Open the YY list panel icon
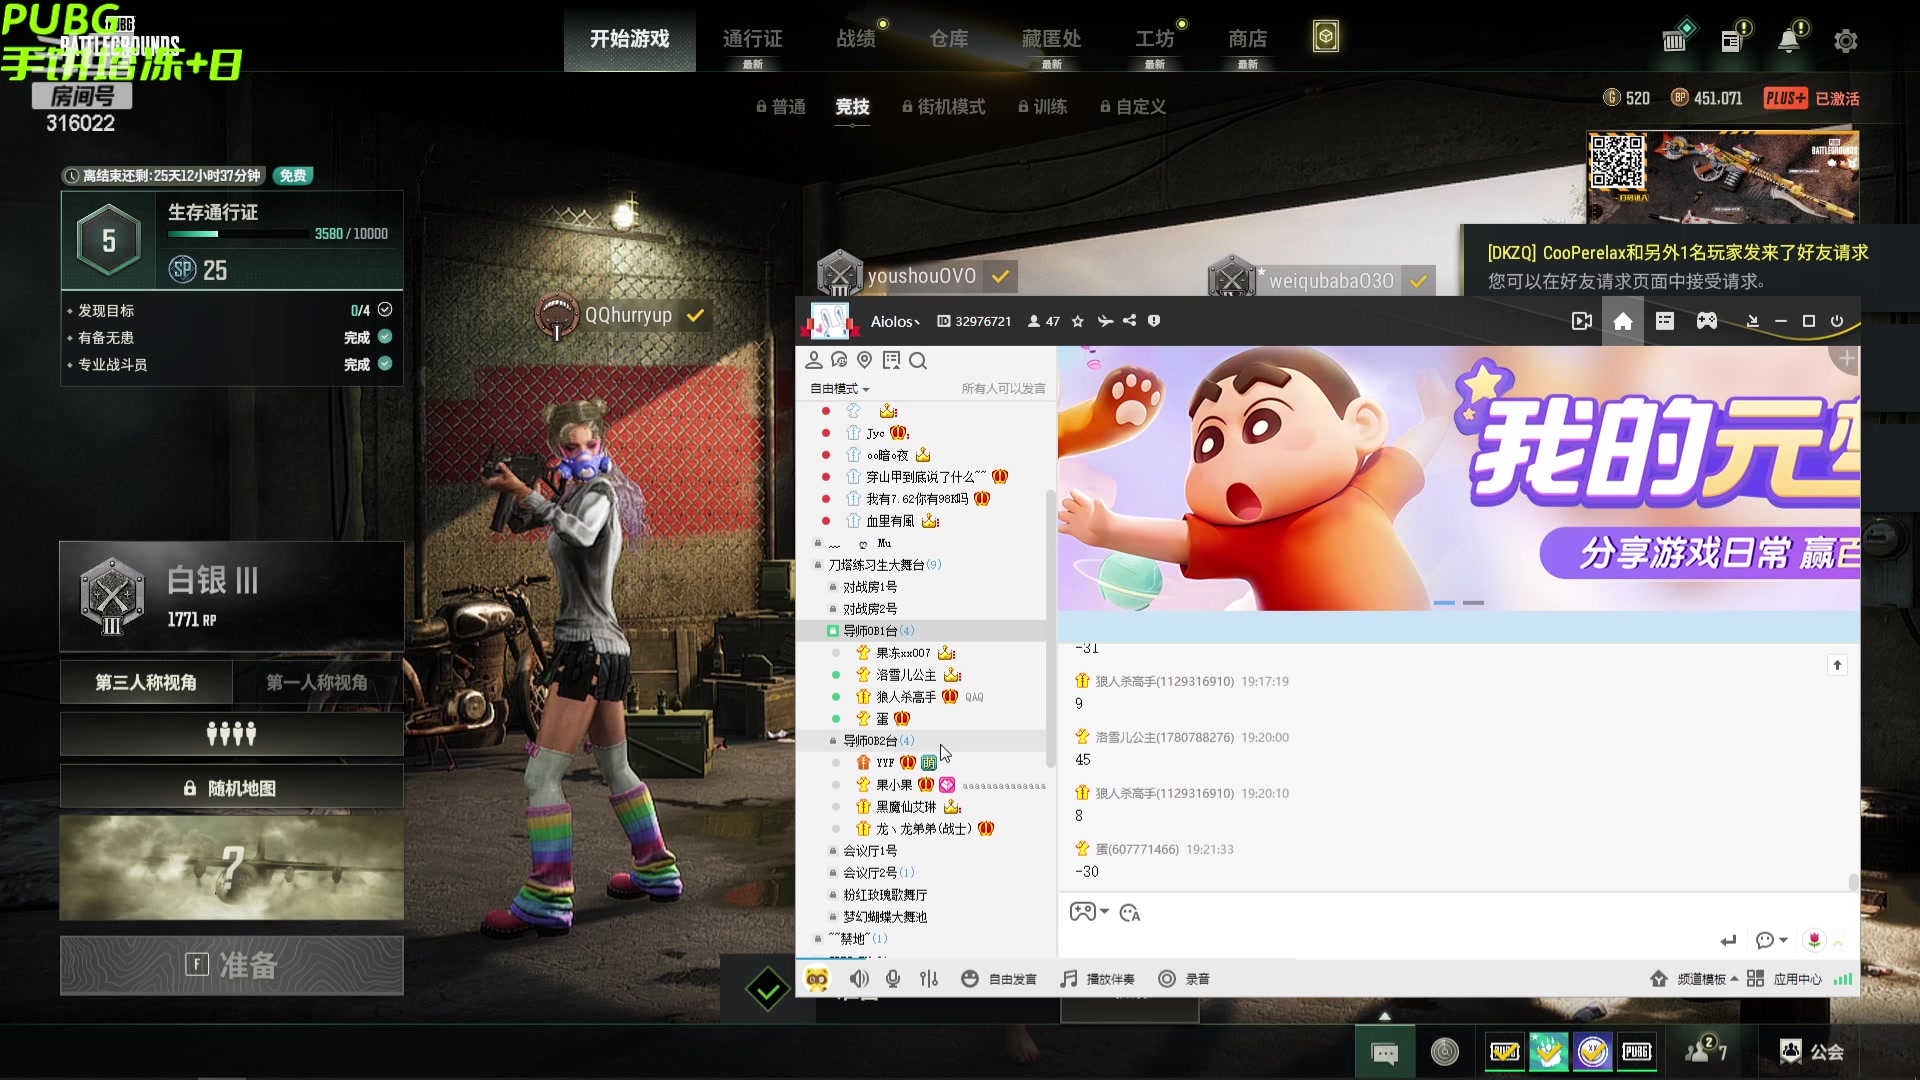This screenshot has width=1920, height=1080. coord(1665,321)
